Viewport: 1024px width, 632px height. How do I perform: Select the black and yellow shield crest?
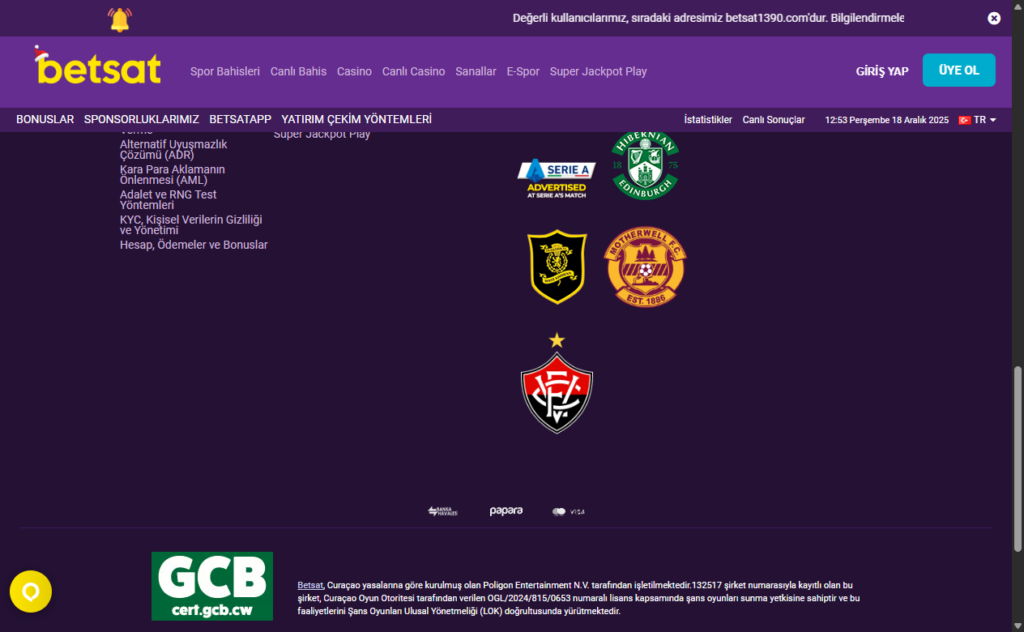pos(557,266)
